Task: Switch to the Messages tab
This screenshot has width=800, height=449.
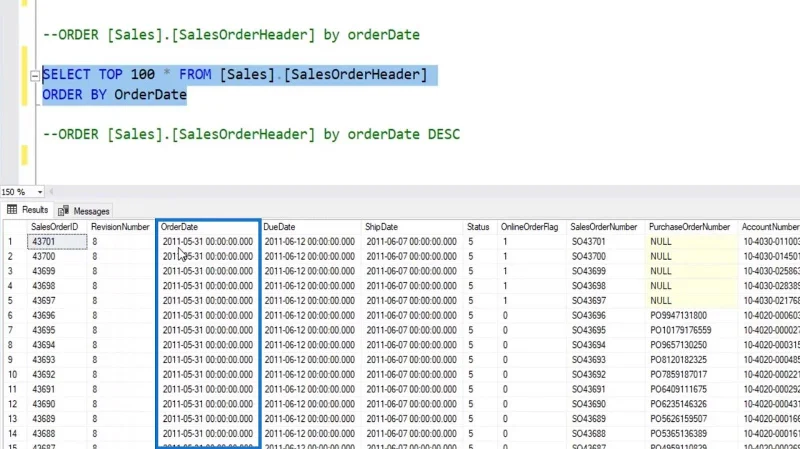Action: (84, 211)
